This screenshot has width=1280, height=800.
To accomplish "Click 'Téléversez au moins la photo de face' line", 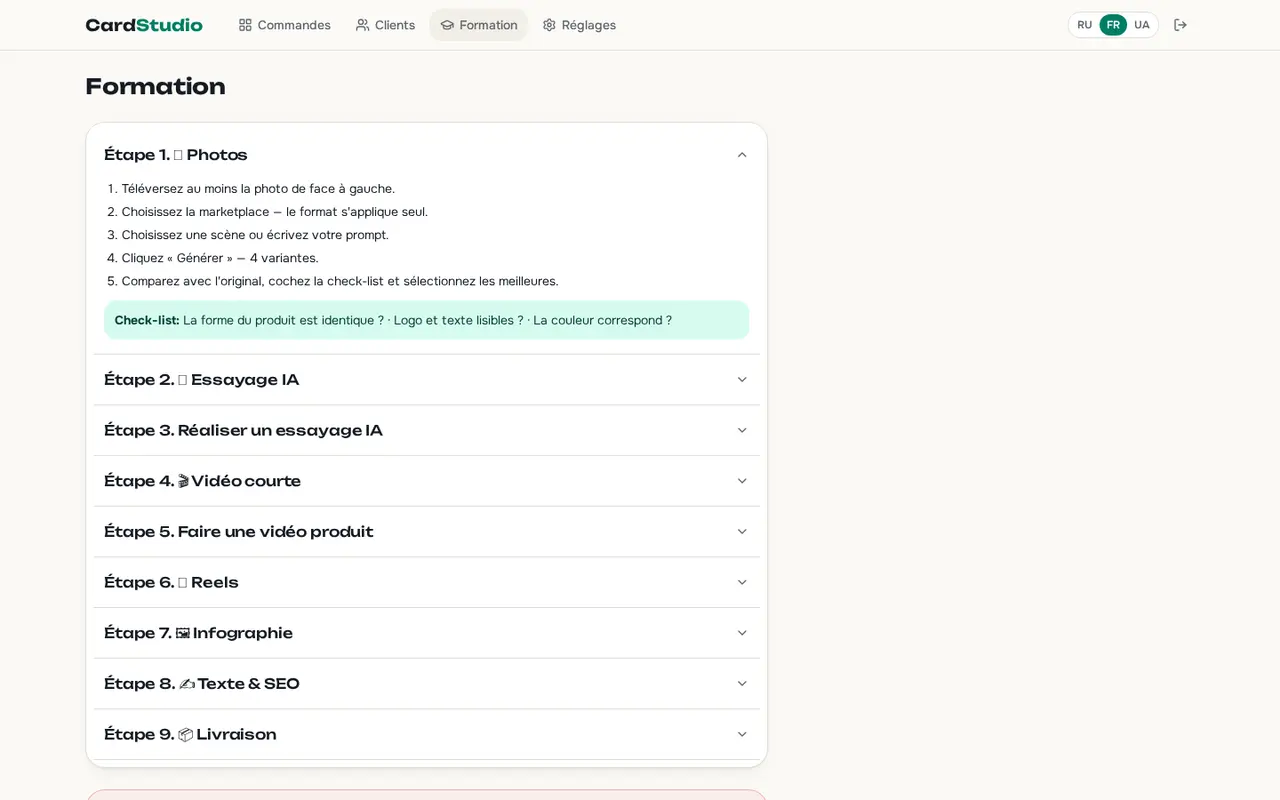I will click(x=258, y=189).
